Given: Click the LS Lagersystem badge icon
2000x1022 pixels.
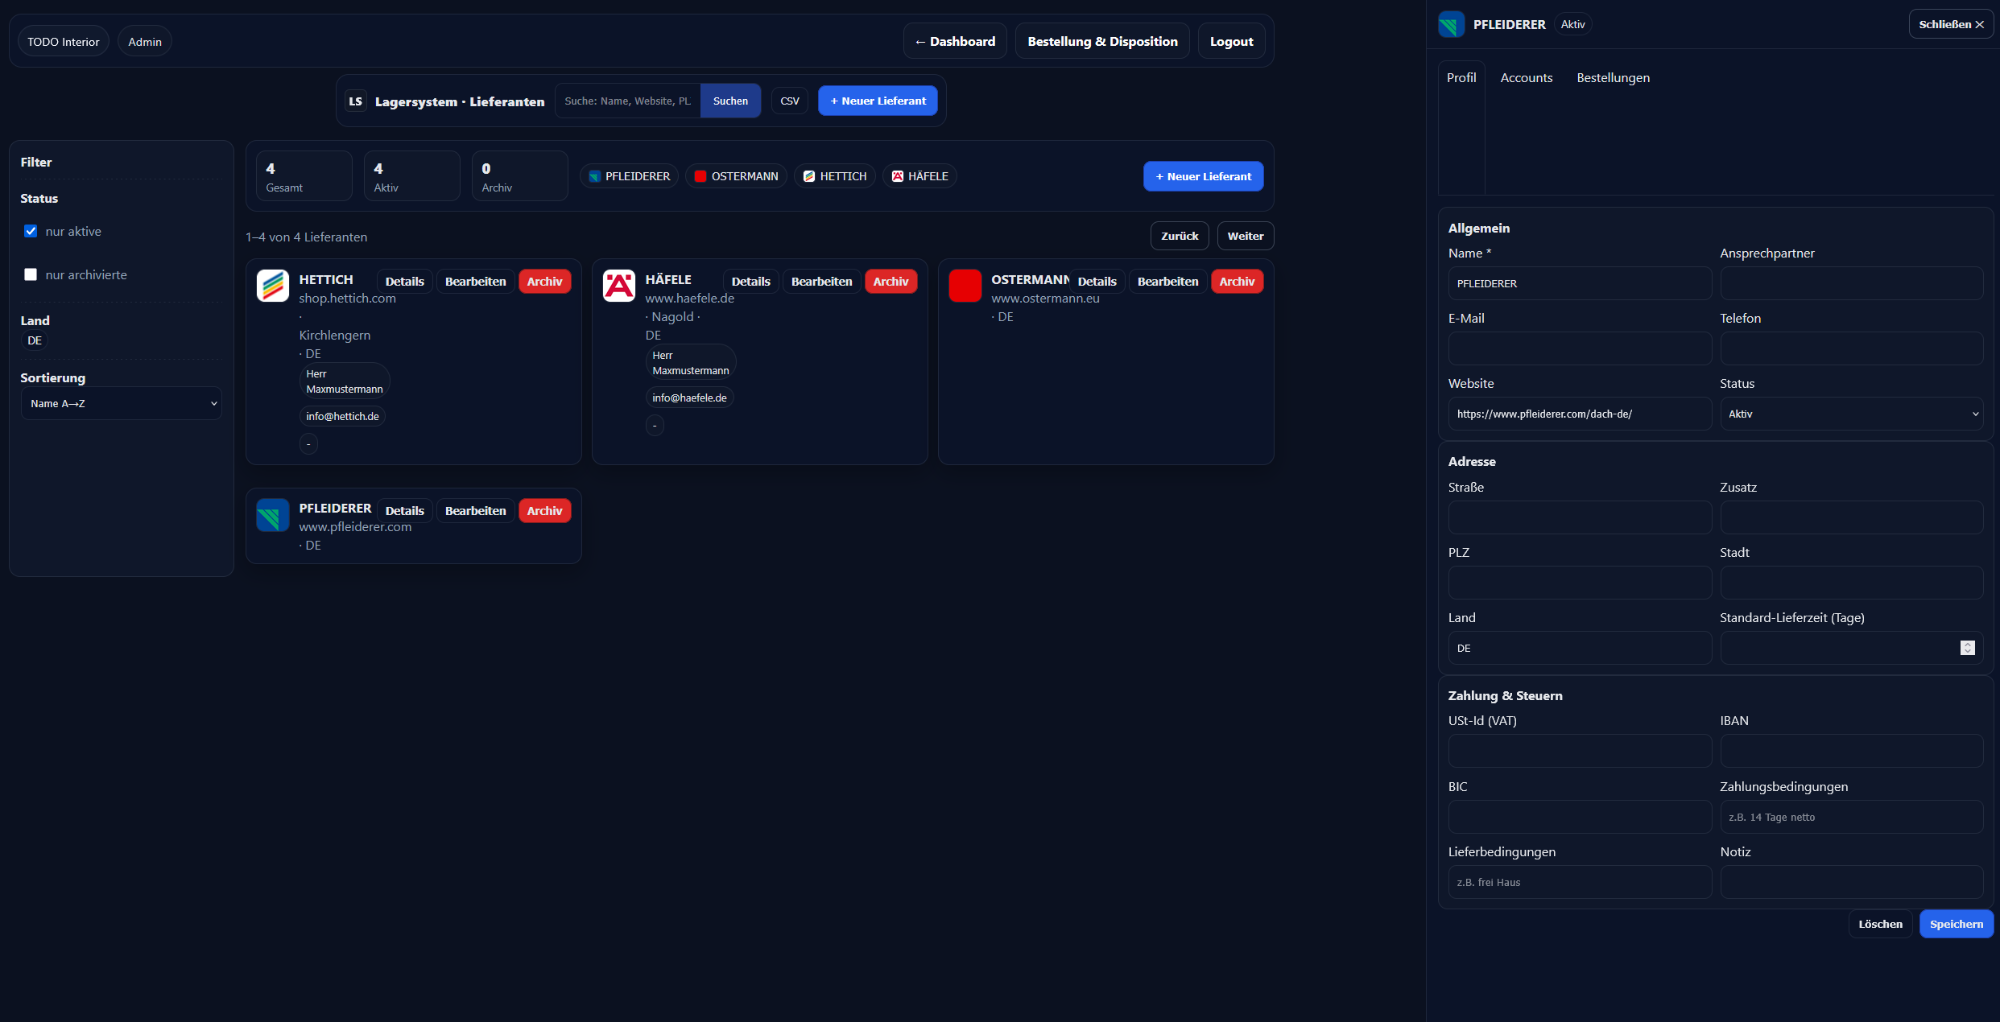Looking at the screenshot, I should pos(355,101).
